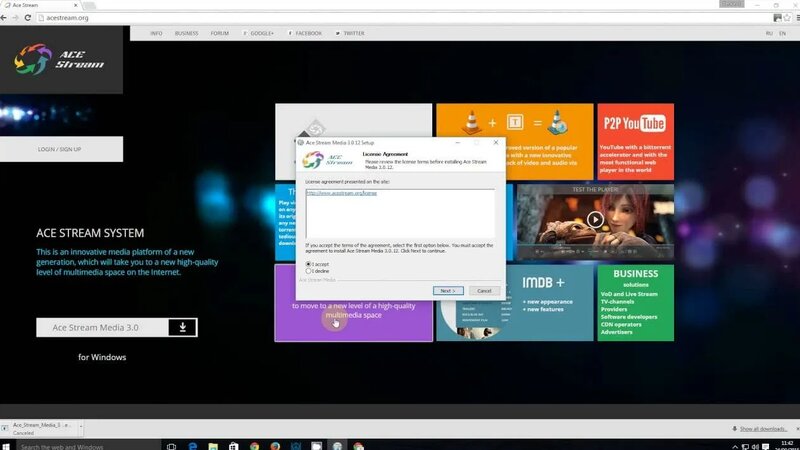800x450 pixels.
Task: Open Task View from taskbar
Action: point(171,446)
